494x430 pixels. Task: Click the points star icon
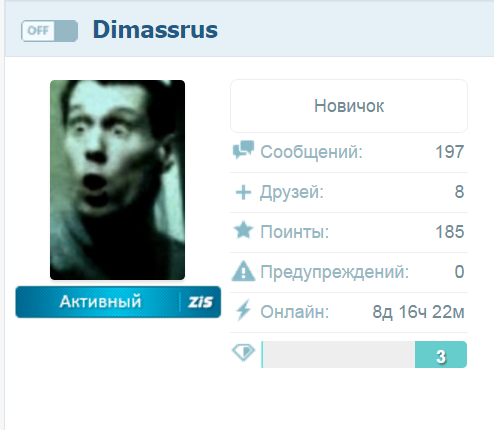pos(243,230)
